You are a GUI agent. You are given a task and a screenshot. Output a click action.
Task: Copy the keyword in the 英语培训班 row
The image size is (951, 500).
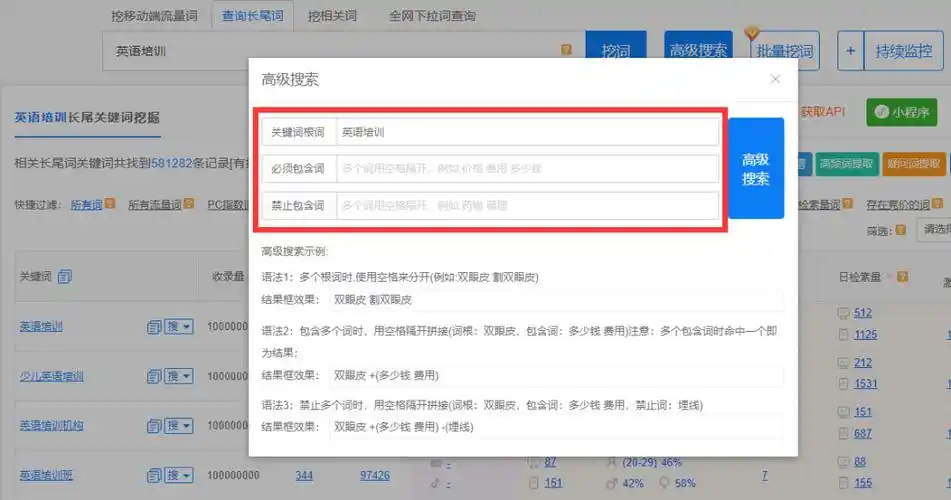pyautogui.click(x=154, y=475)
